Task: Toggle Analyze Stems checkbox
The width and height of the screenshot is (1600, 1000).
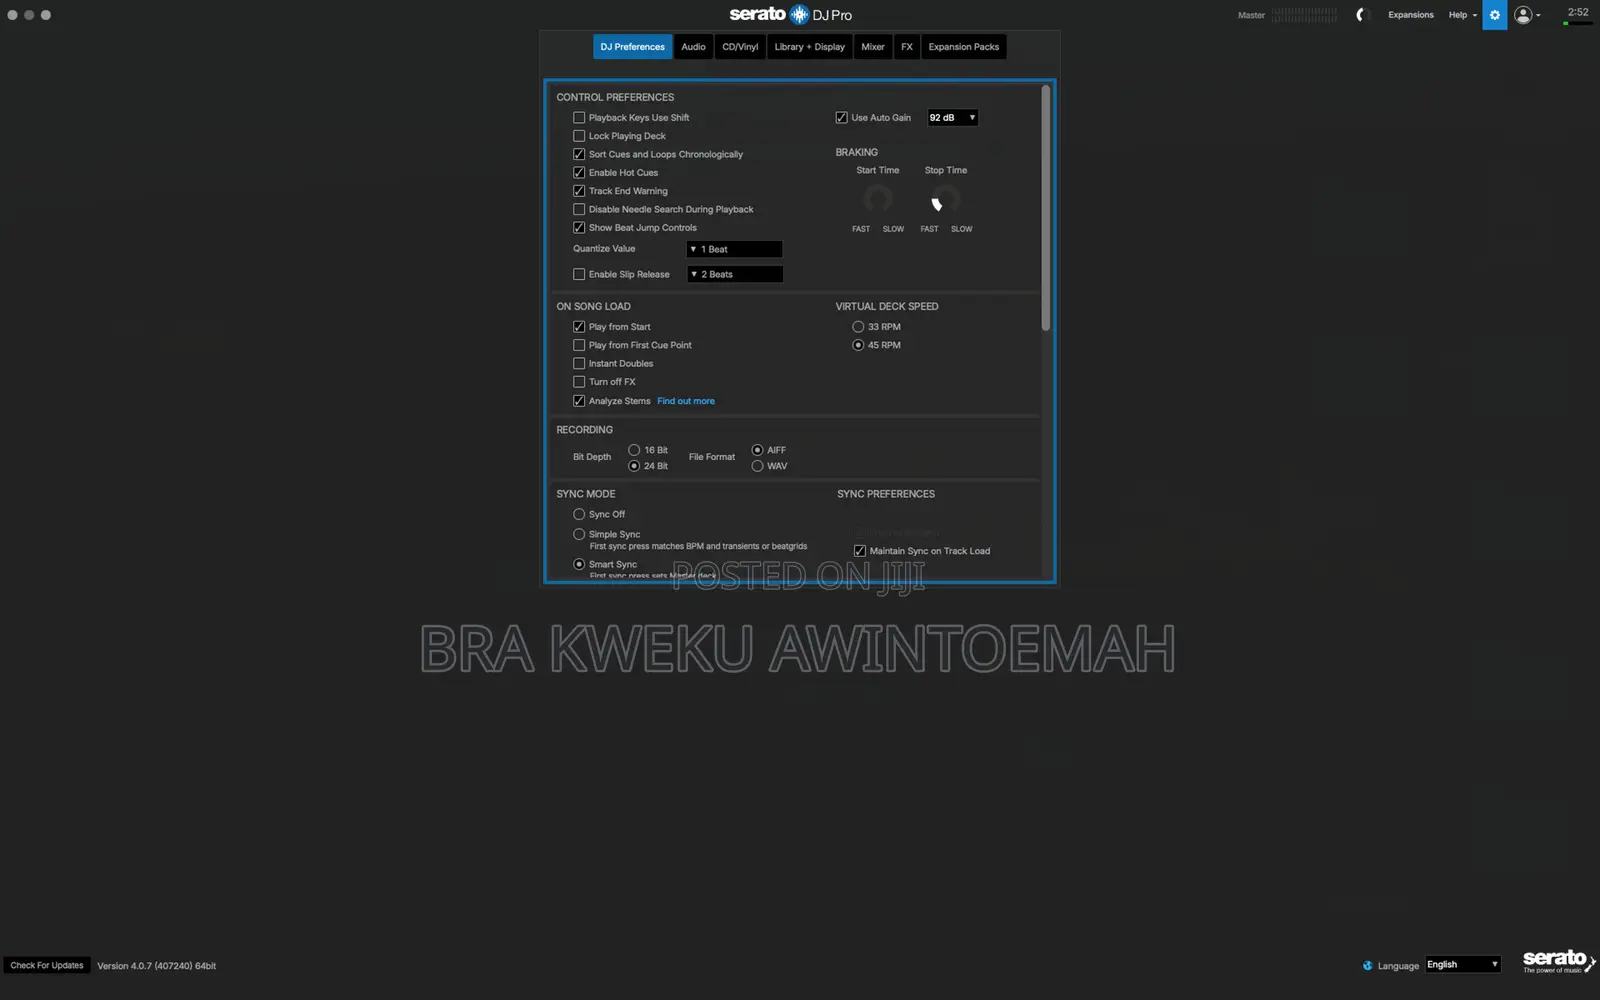Action: (579, 401)
